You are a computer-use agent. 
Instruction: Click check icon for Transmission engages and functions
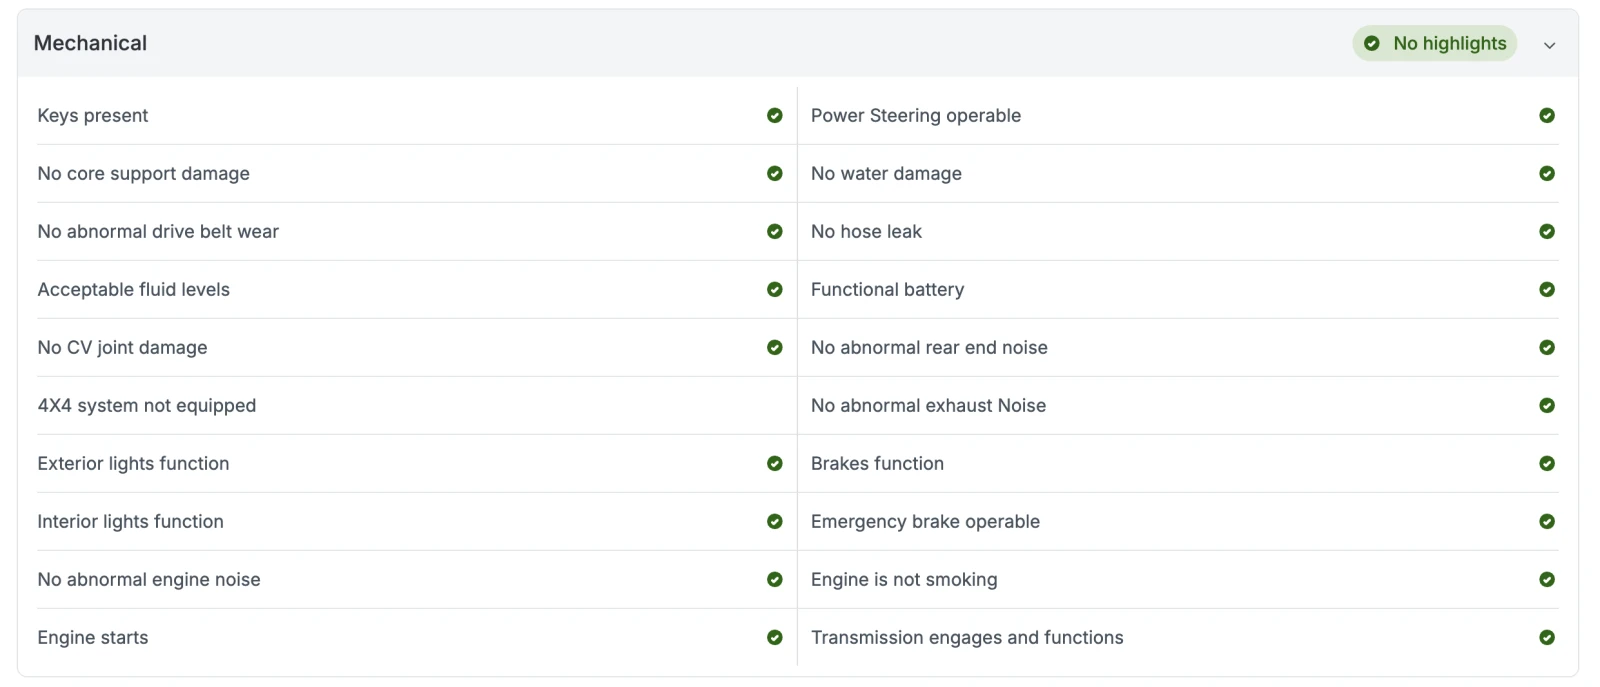click(1546, 638)
